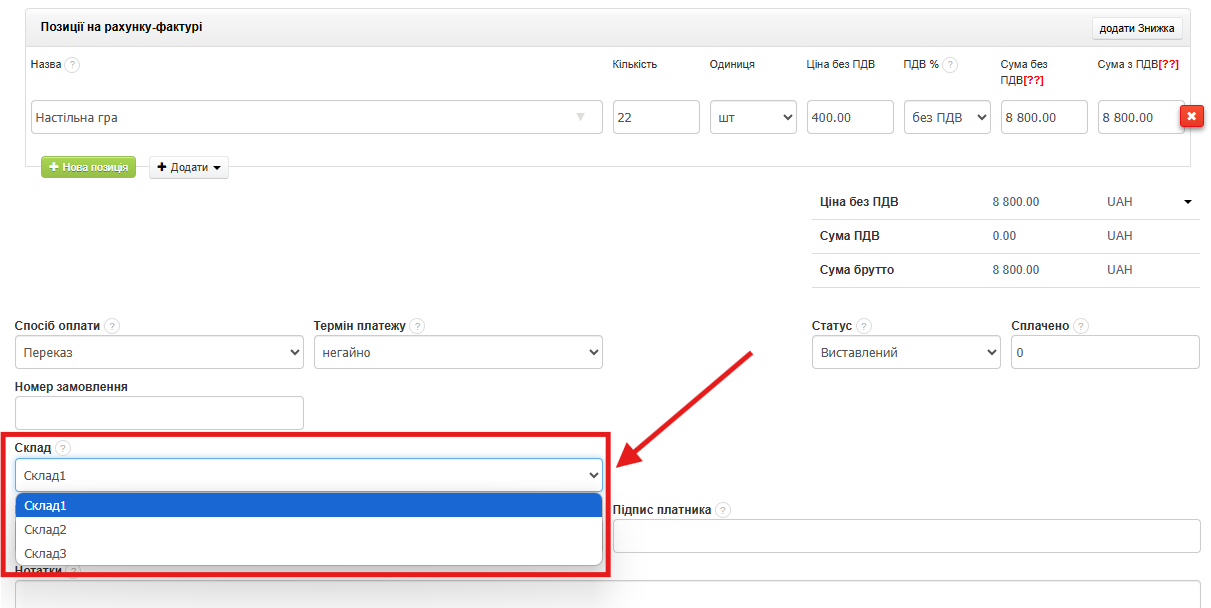The height and width of the screenshot is (608, 1211).
Task: Open the Одиниця unit dropdown
Action: [753, 117]
